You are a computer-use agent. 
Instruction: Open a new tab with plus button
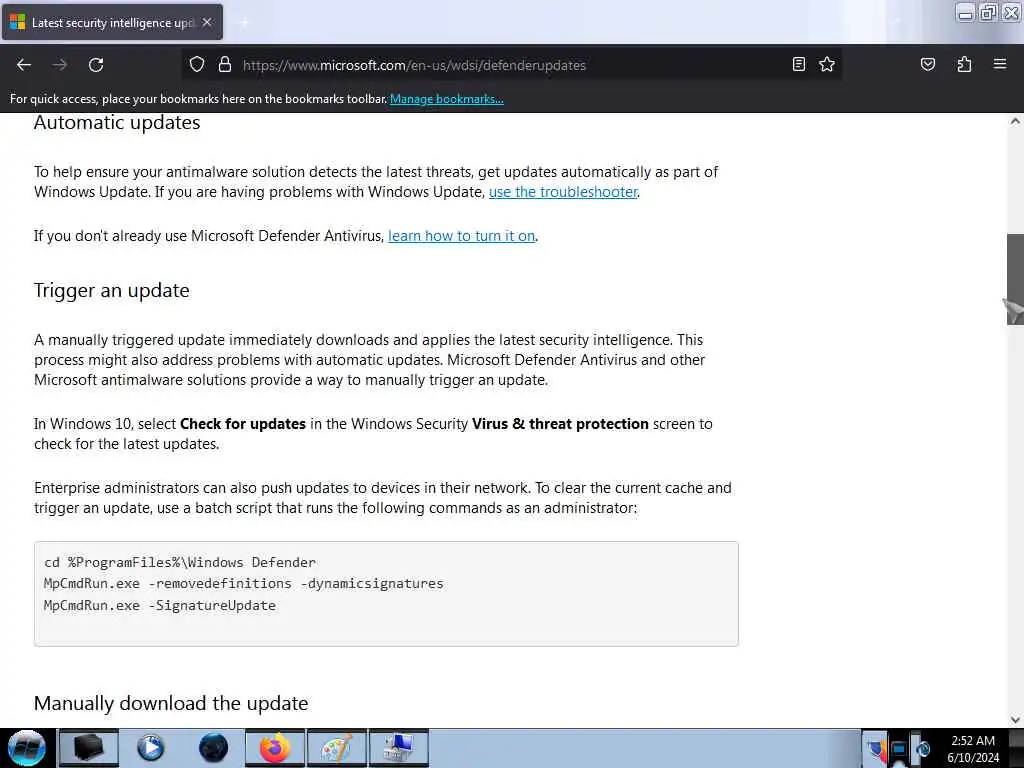[244, 22]
